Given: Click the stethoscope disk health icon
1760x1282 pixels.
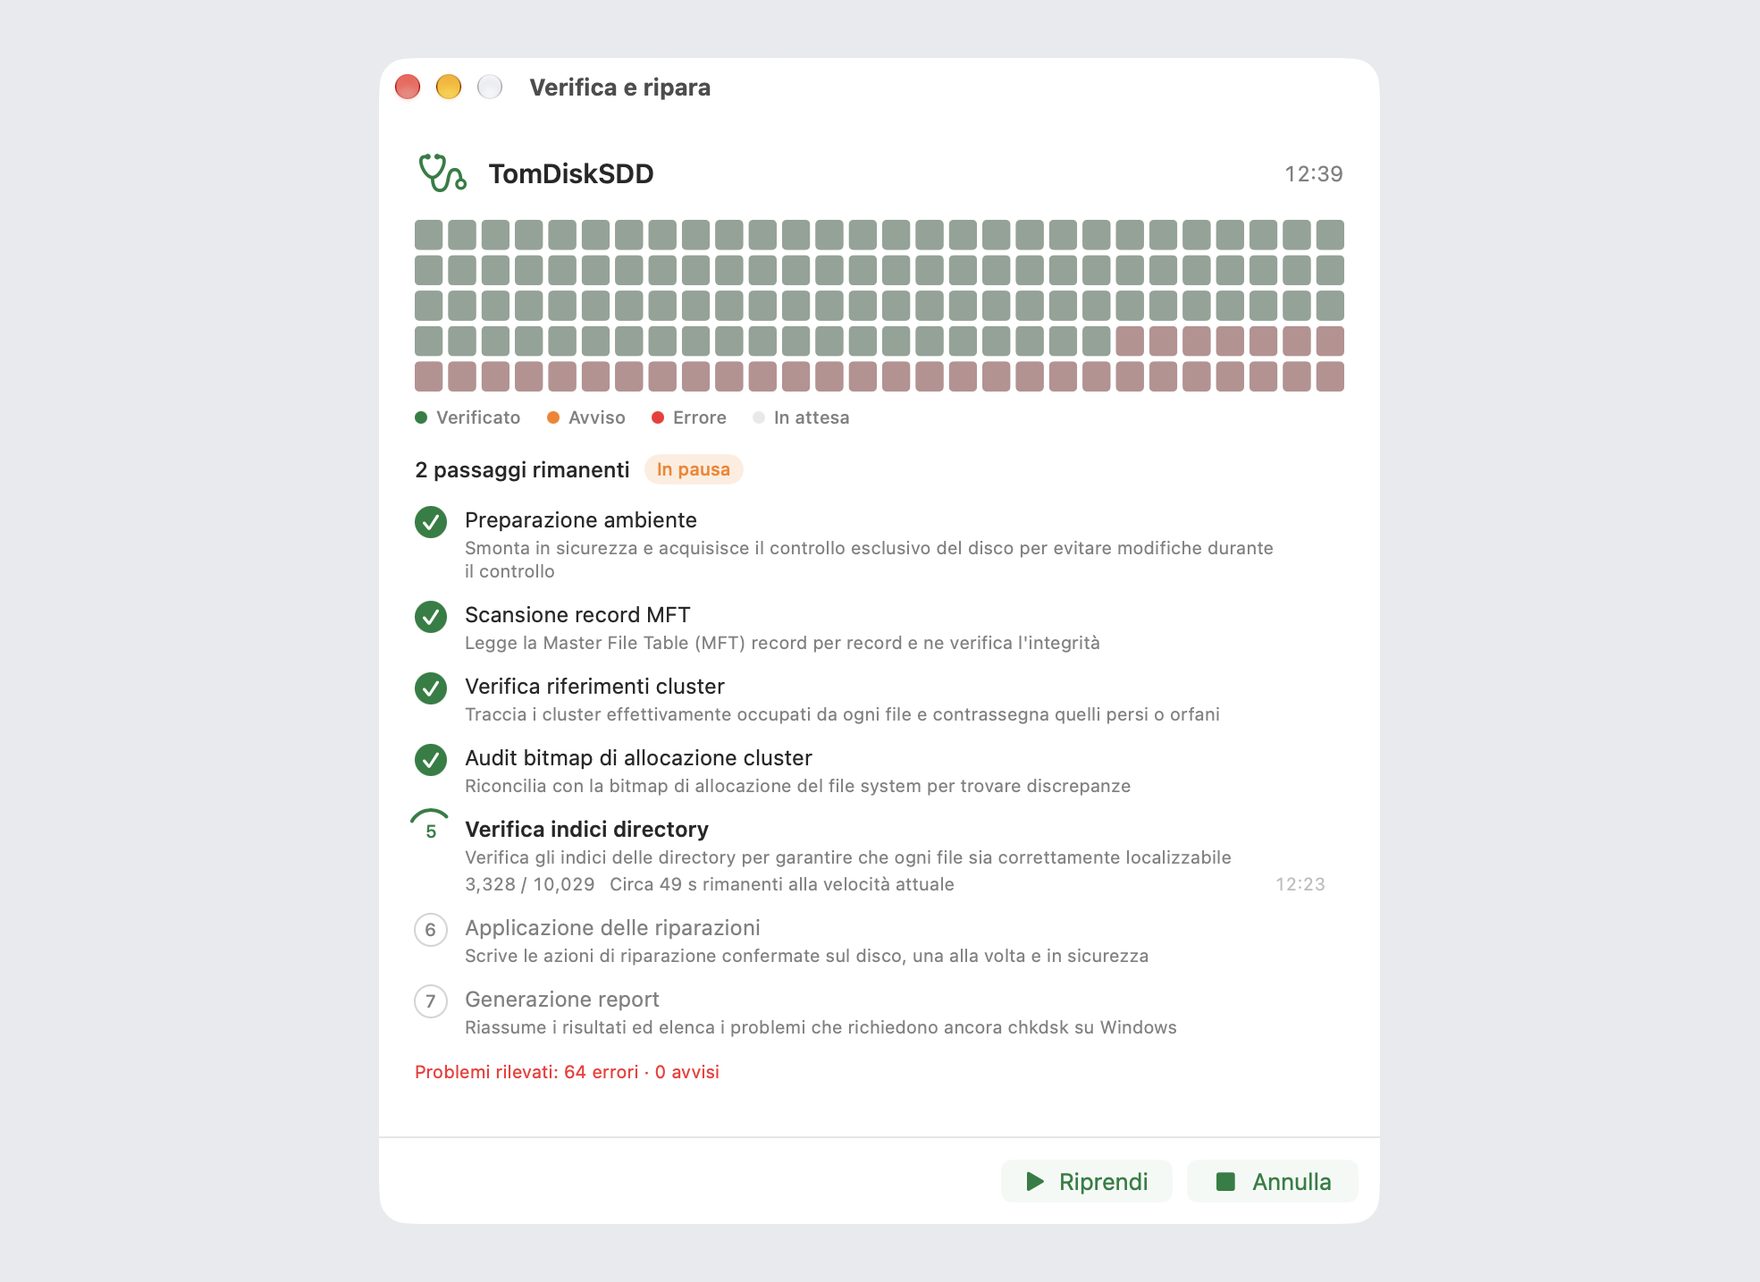Looking at the screenshot, I should [442, 173].
